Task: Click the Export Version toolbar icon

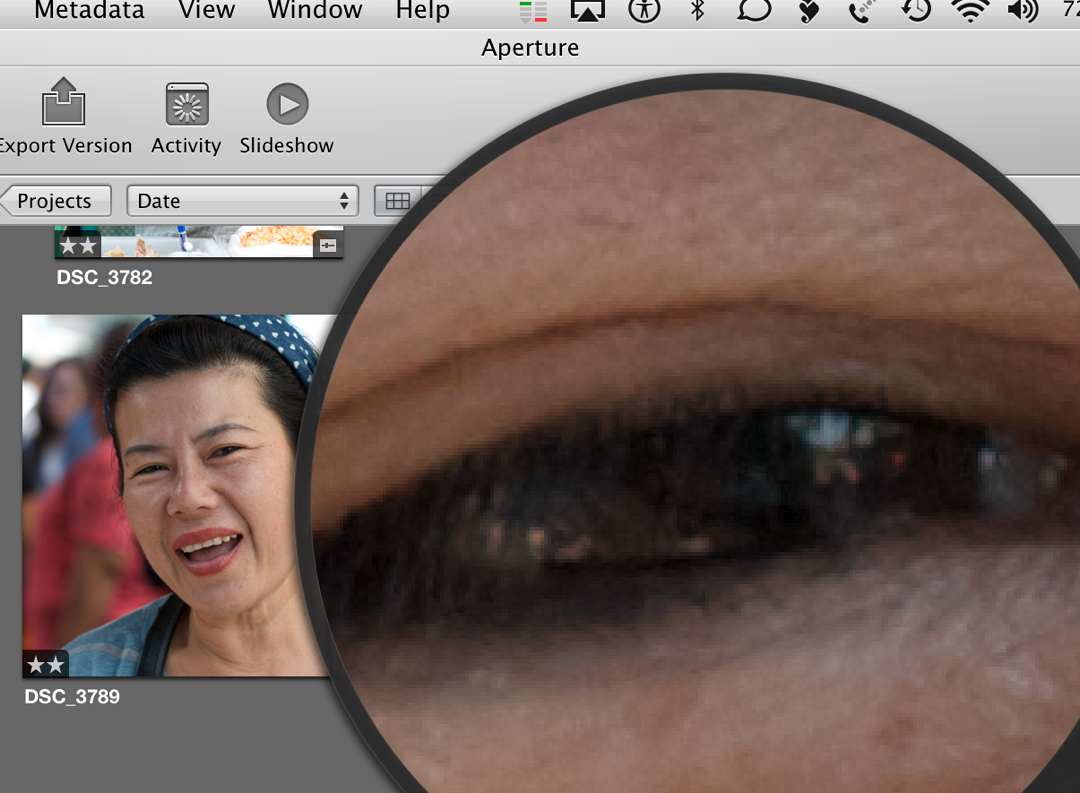Action: pos(63,101)
